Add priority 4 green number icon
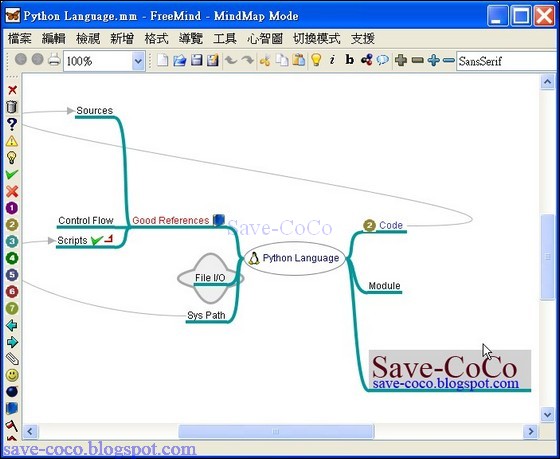 (x=12, y=258)
